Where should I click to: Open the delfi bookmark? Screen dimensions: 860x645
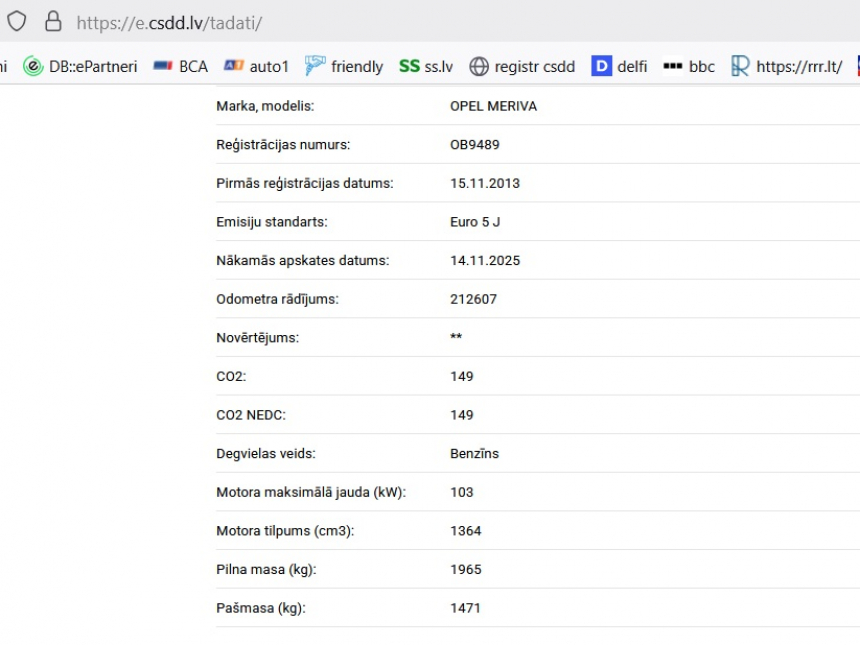[619, 66]
